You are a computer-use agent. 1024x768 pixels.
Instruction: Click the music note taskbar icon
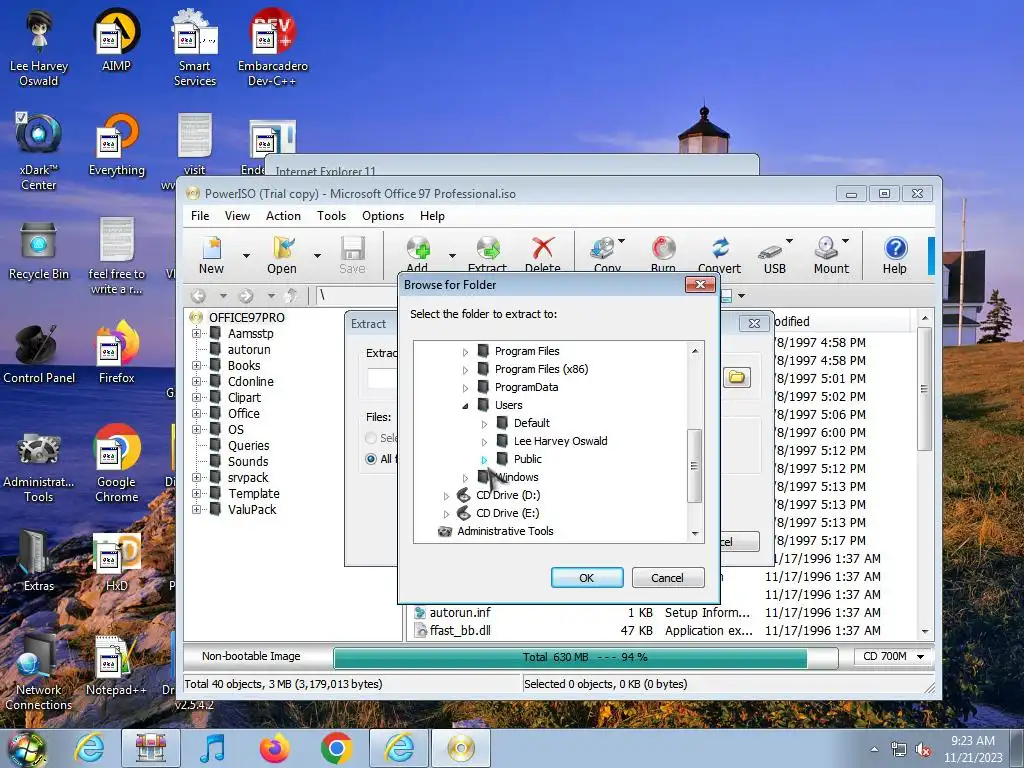pyautogui.click(x=212, y=748)
